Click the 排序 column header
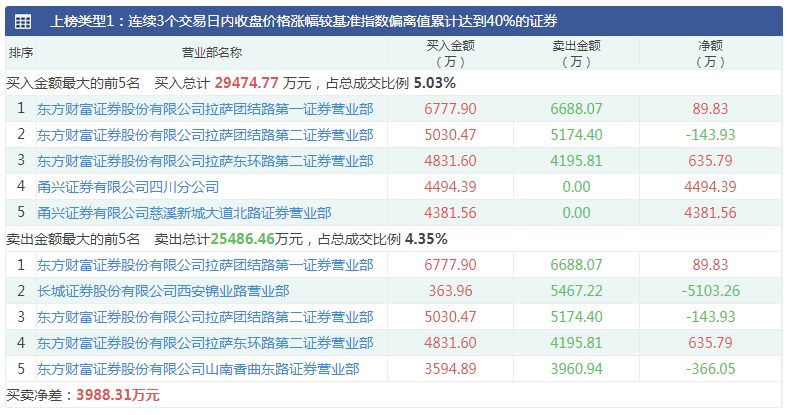The width and height of the screenshot is (787, 415). 21,53
